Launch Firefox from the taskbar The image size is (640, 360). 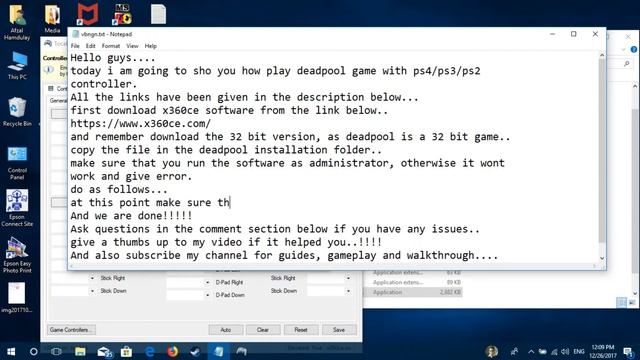tap(173, 351)
